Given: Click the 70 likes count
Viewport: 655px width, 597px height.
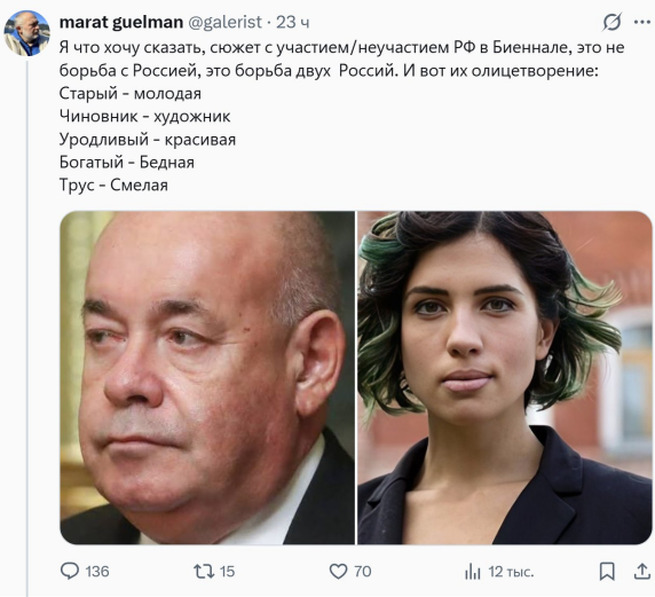Looking at the screenshot, I should [x=363, y=572].
